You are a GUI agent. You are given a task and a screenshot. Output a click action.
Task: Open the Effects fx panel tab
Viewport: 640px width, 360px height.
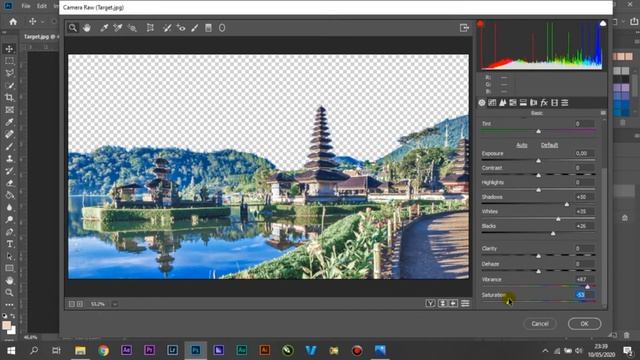click(544, 103)
